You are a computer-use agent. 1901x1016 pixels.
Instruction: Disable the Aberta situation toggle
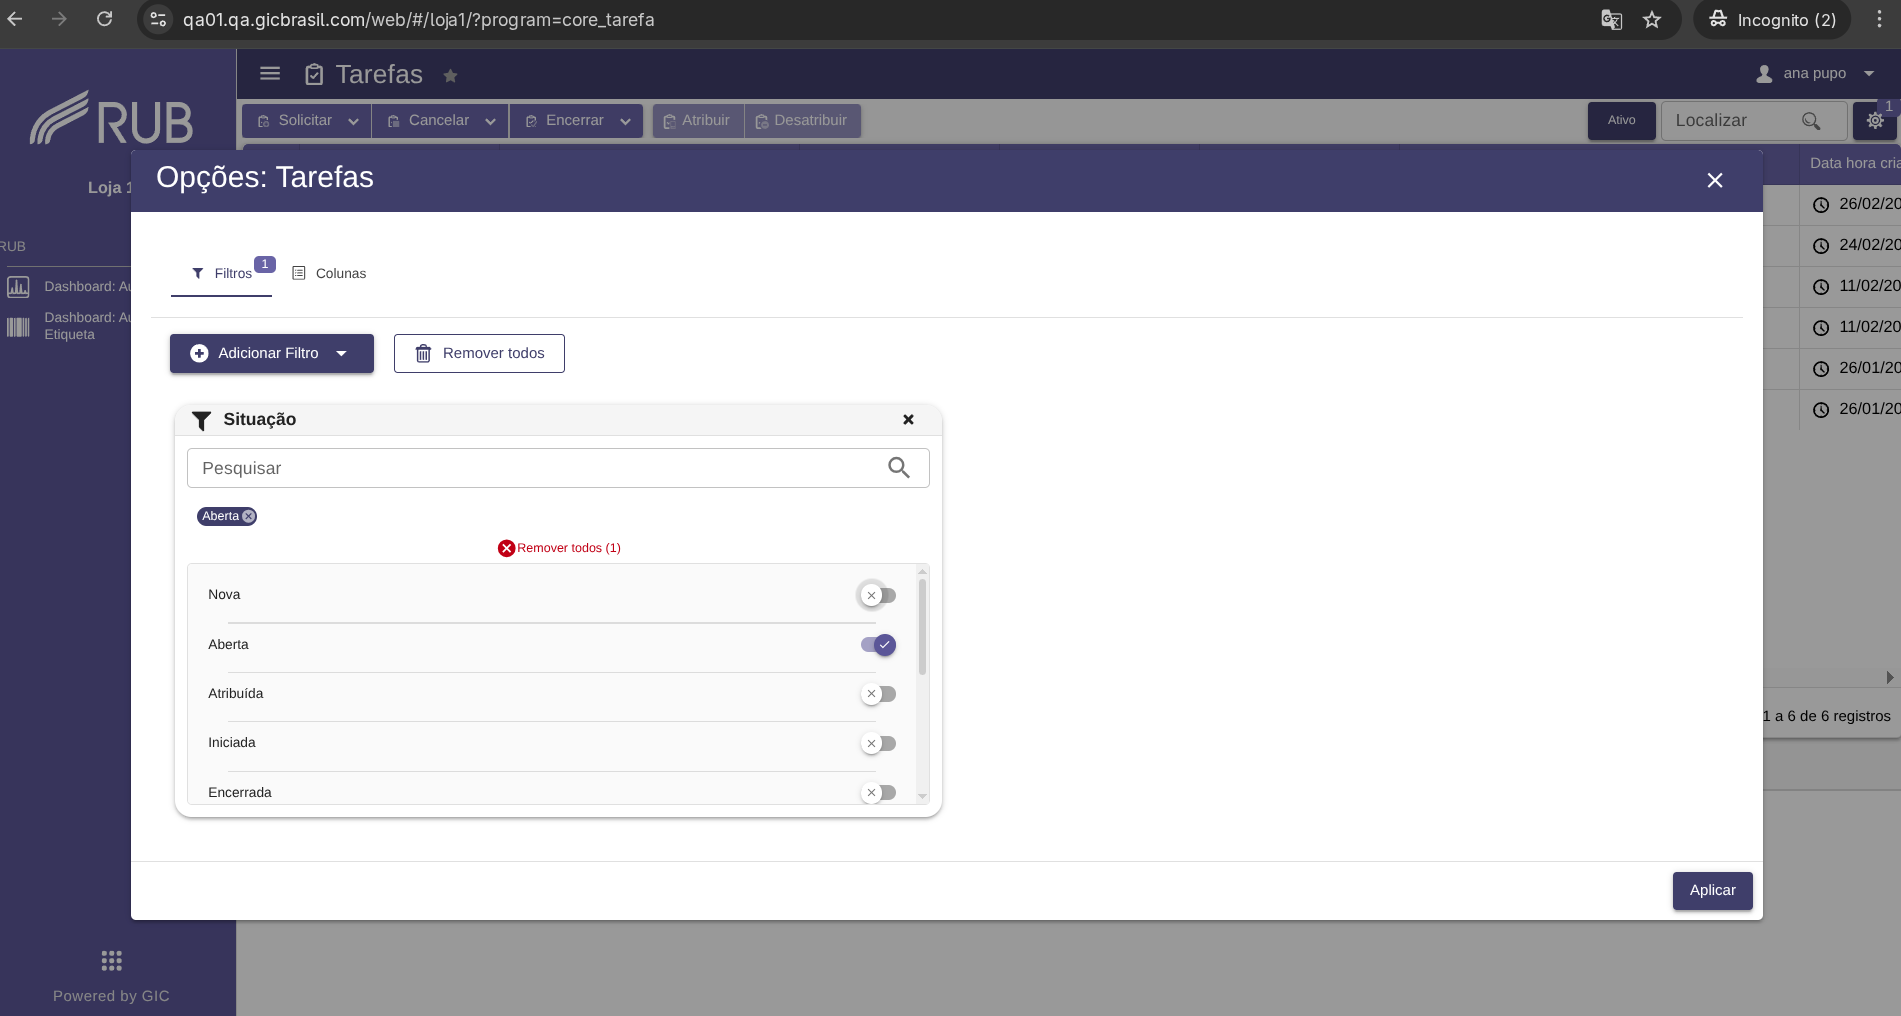pyautogui.click(x=878, y=645)
